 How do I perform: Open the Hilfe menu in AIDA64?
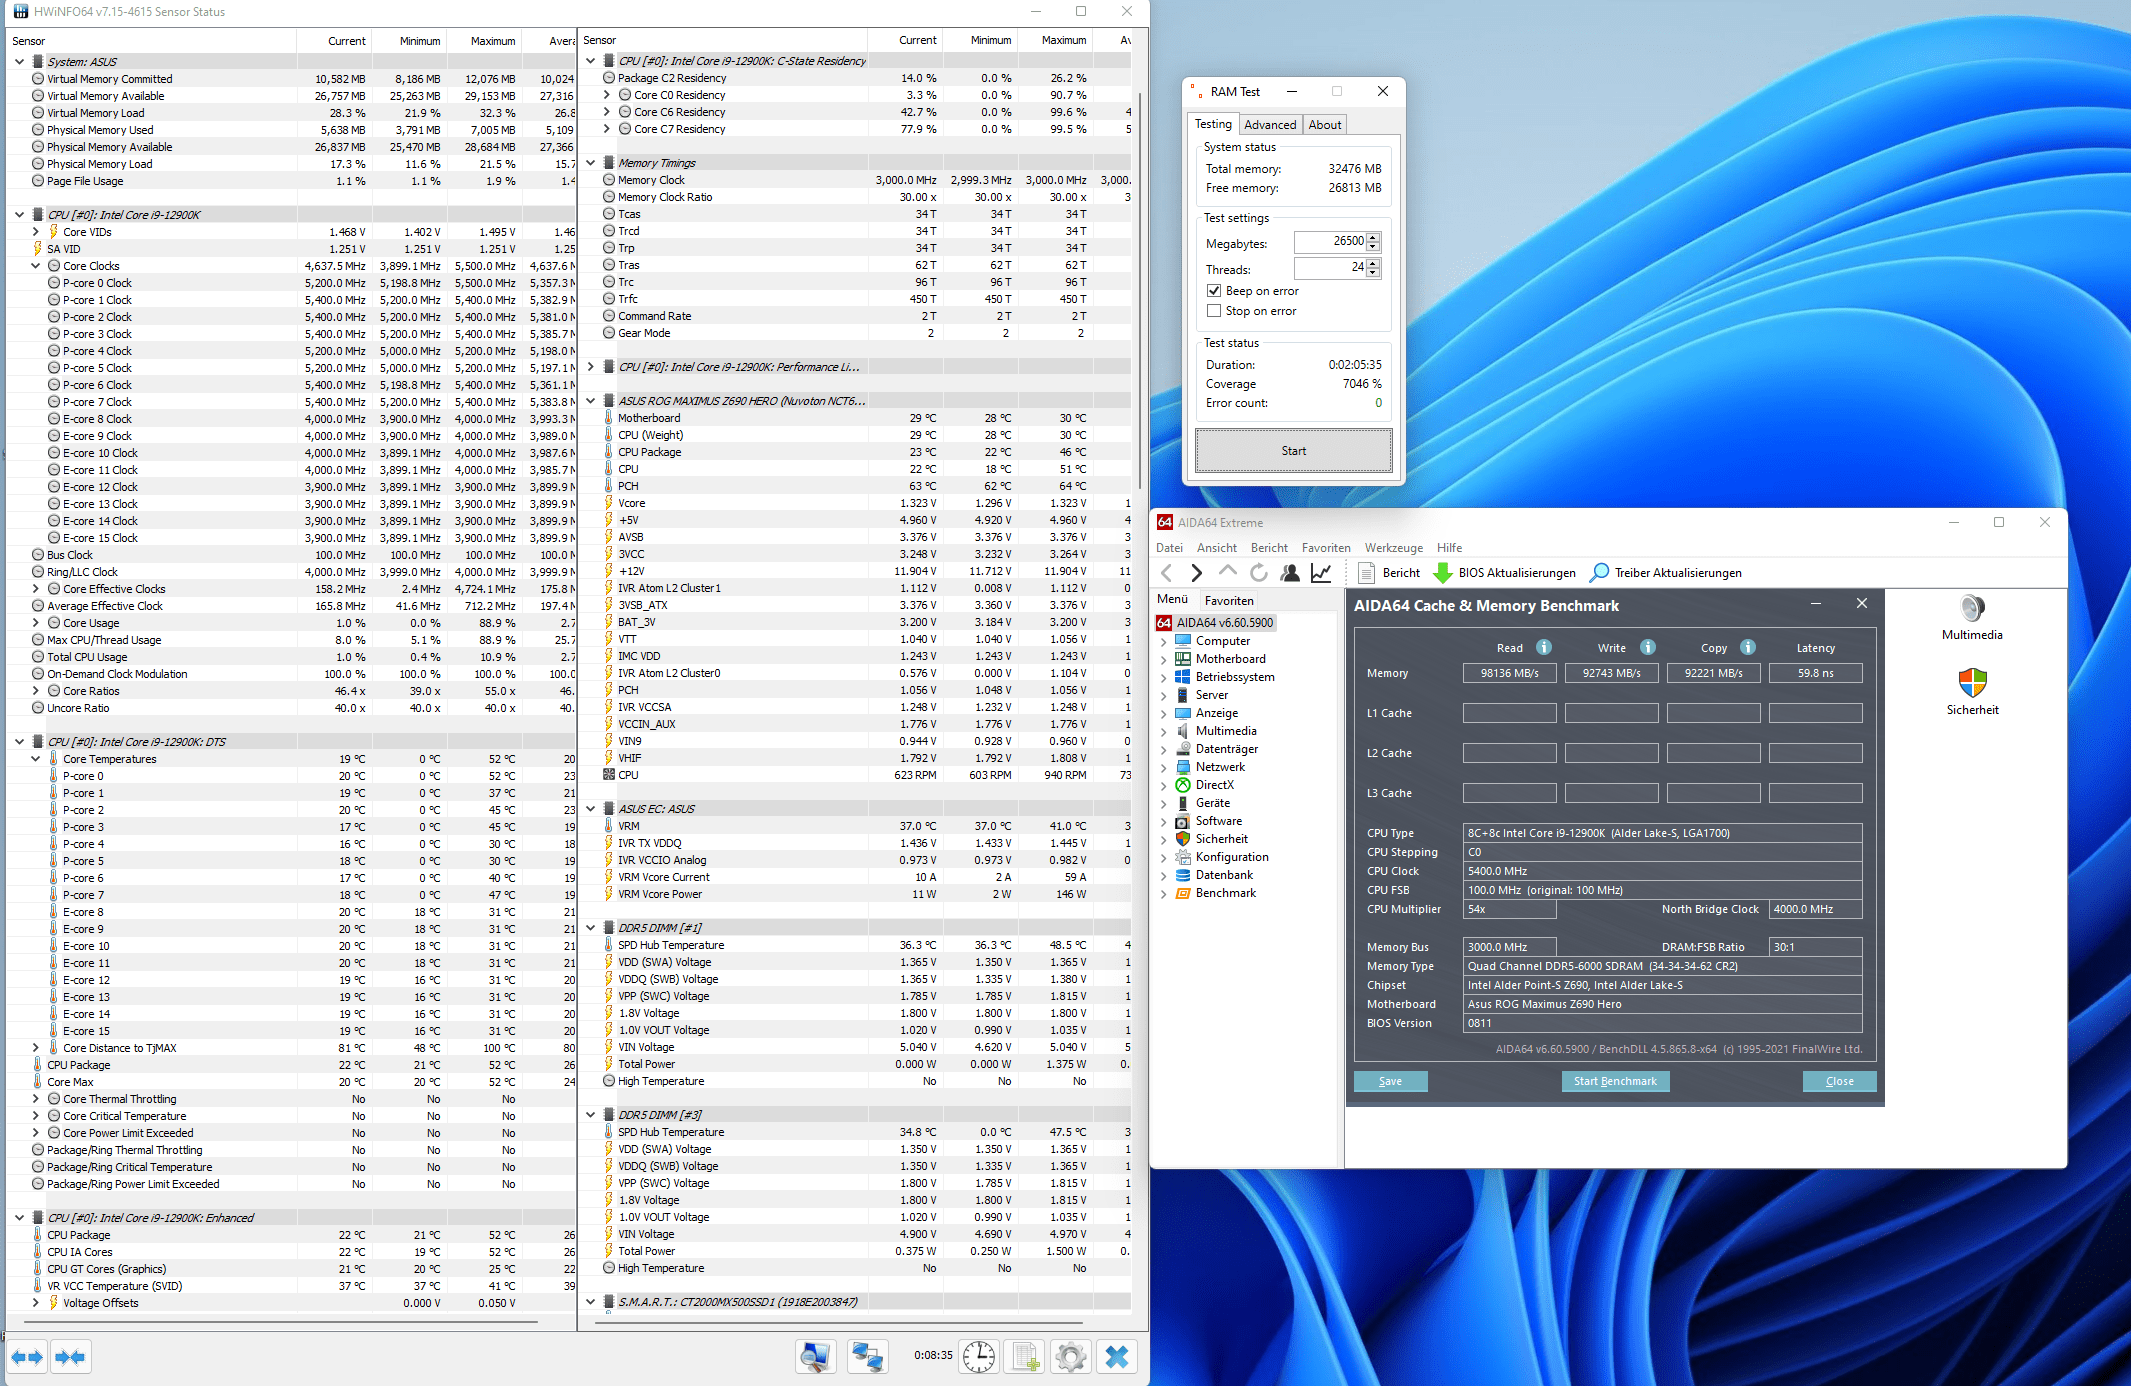pos(1449,548)
